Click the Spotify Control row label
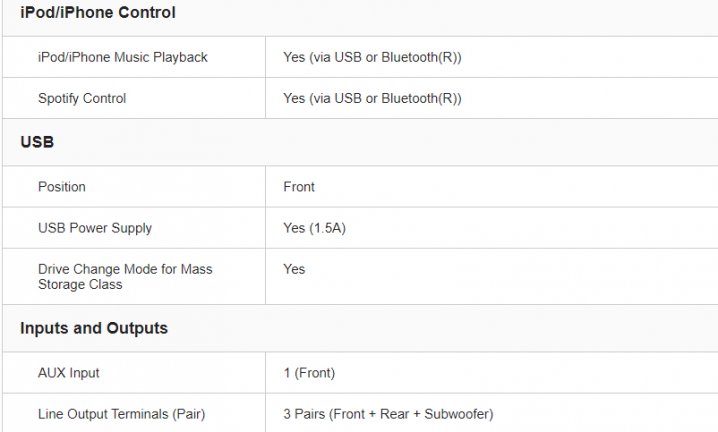 tap(82, 98)
